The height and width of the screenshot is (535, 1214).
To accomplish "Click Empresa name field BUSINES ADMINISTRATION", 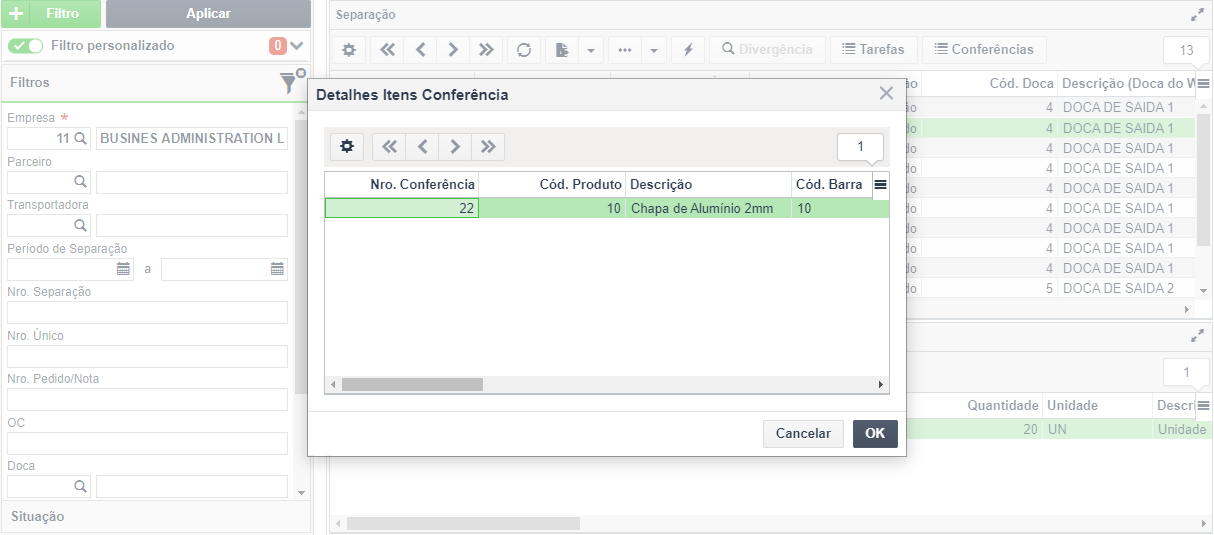I will click(x=192, y=138).
